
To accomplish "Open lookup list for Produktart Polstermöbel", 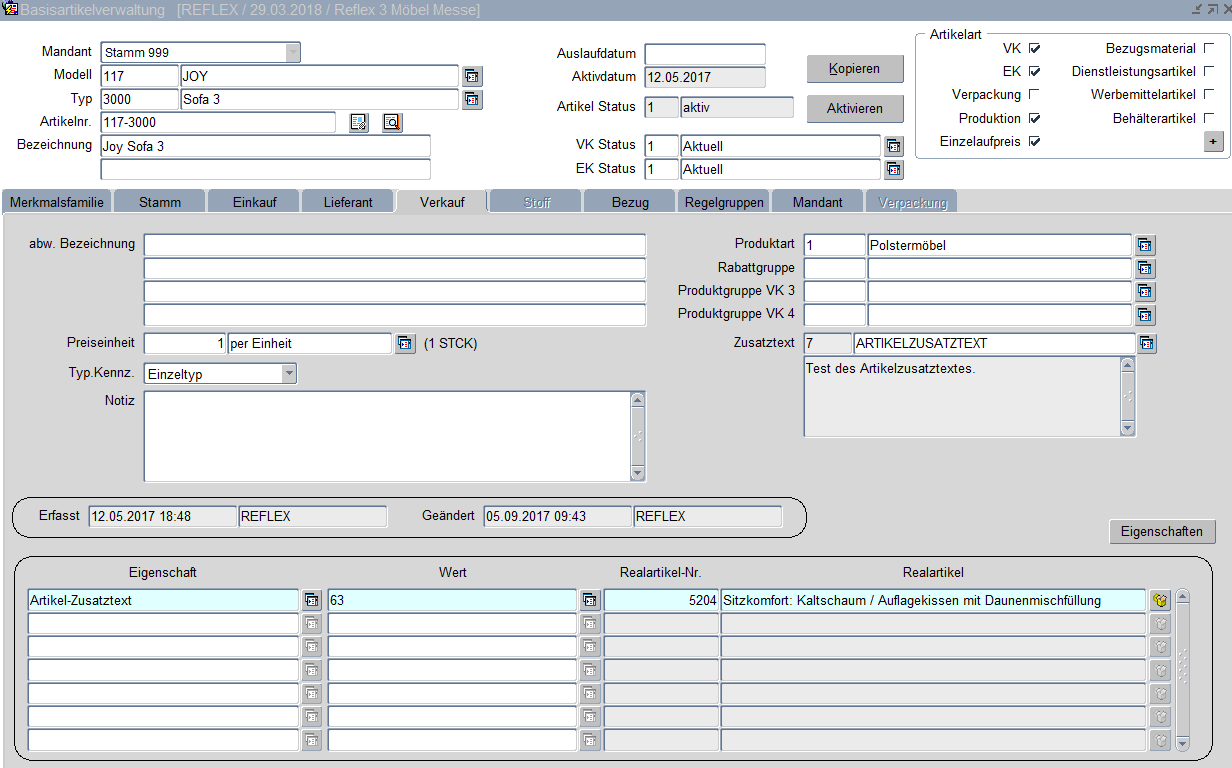I will (1145, 245).
